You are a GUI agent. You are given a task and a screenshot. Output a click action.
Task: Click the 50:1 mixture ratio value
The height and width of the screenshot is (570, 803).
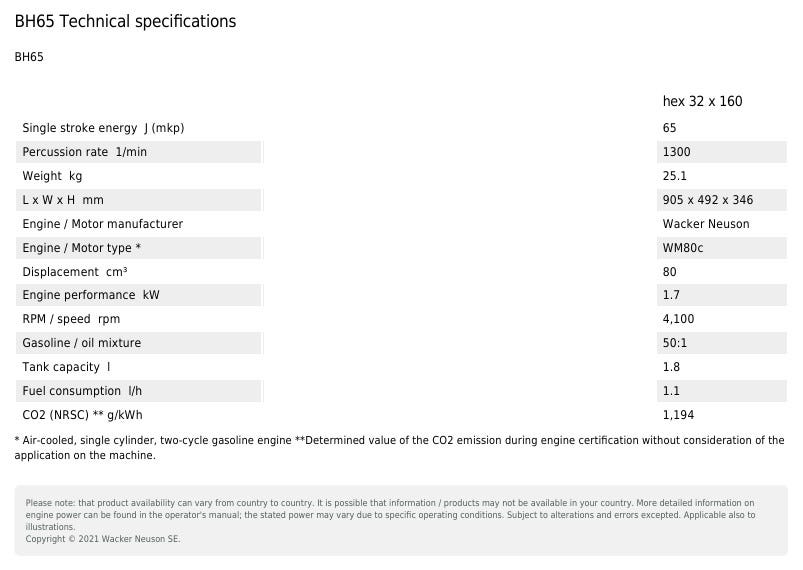tap(675, 343)
